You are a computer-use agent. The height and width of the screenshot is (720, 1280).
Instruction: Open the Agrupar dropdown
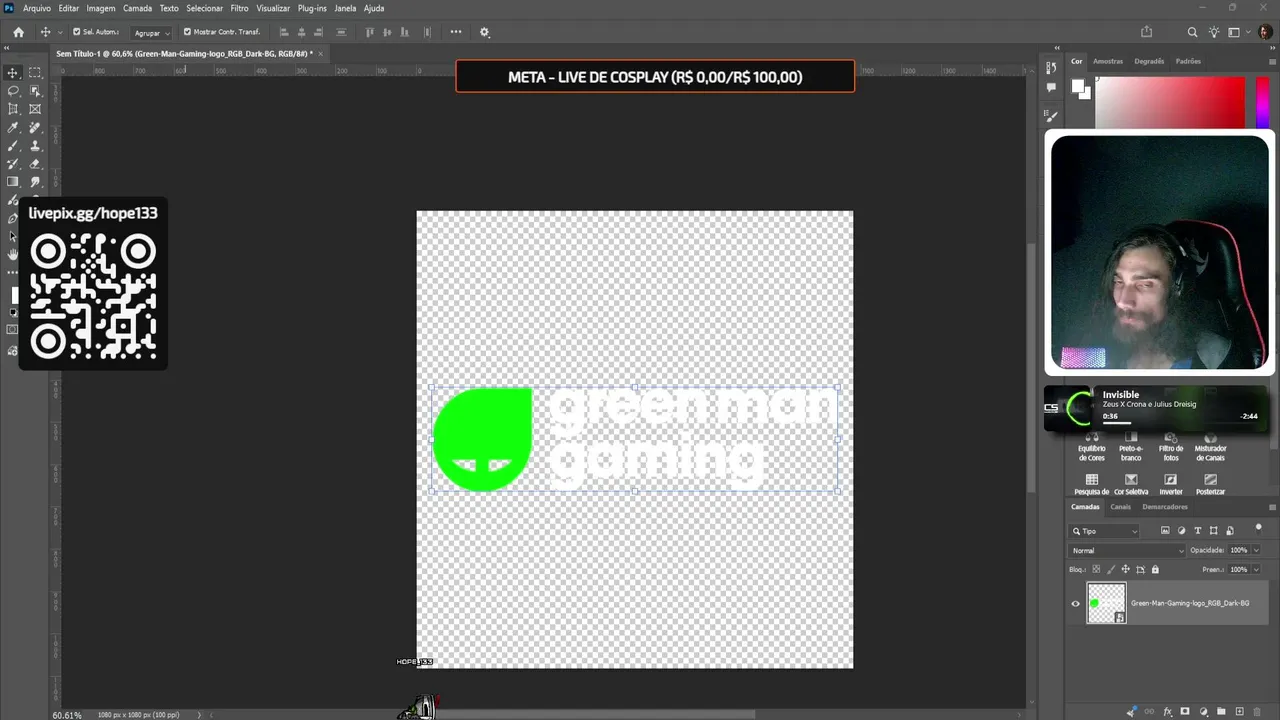(152, 32)
